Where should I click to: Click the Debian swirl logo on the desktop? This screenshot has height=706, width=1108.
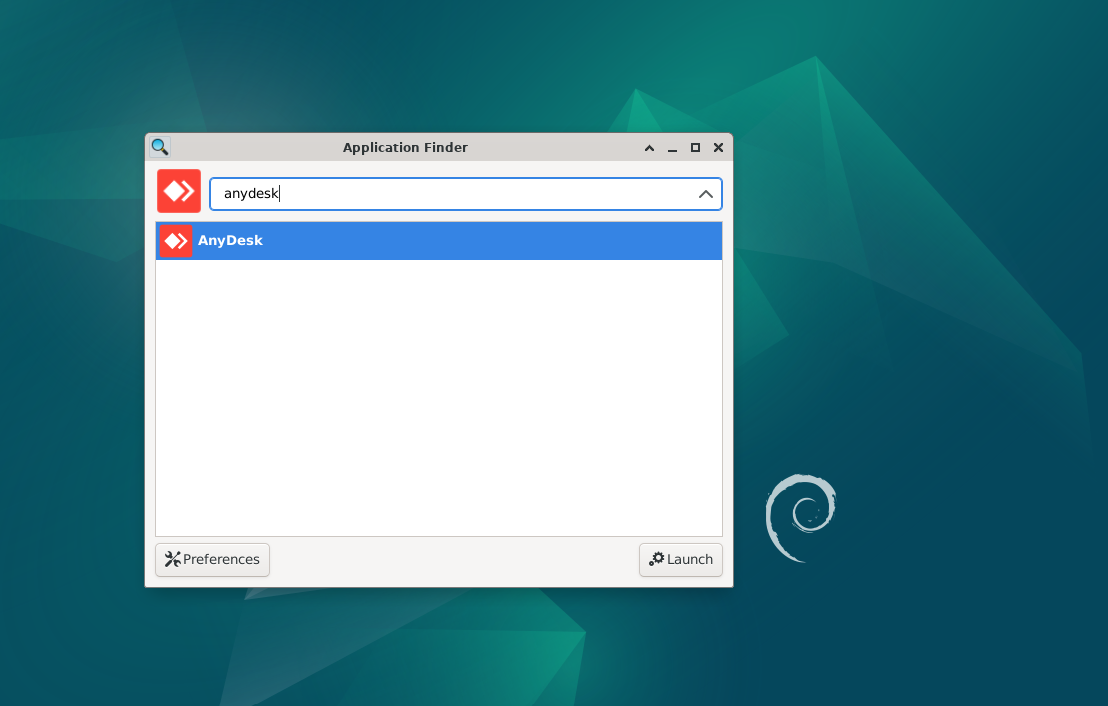[x=800, y=518]
